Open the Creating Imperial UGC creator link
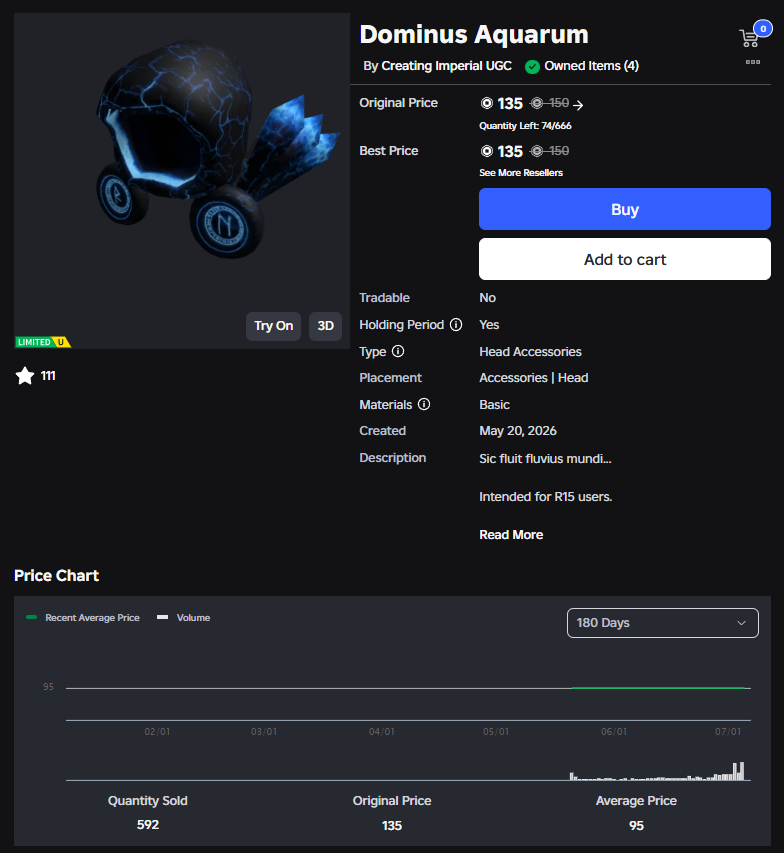Viewport: 784px width, 853px height. point(446,66)
